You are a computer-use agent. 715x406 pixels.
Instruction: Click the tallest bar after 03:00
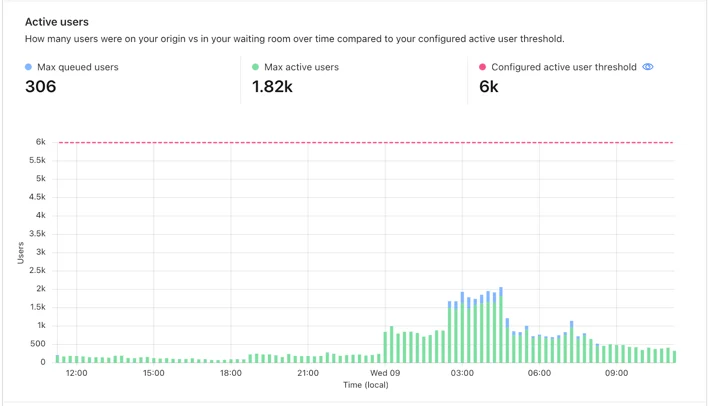click(x=501, y=325)
